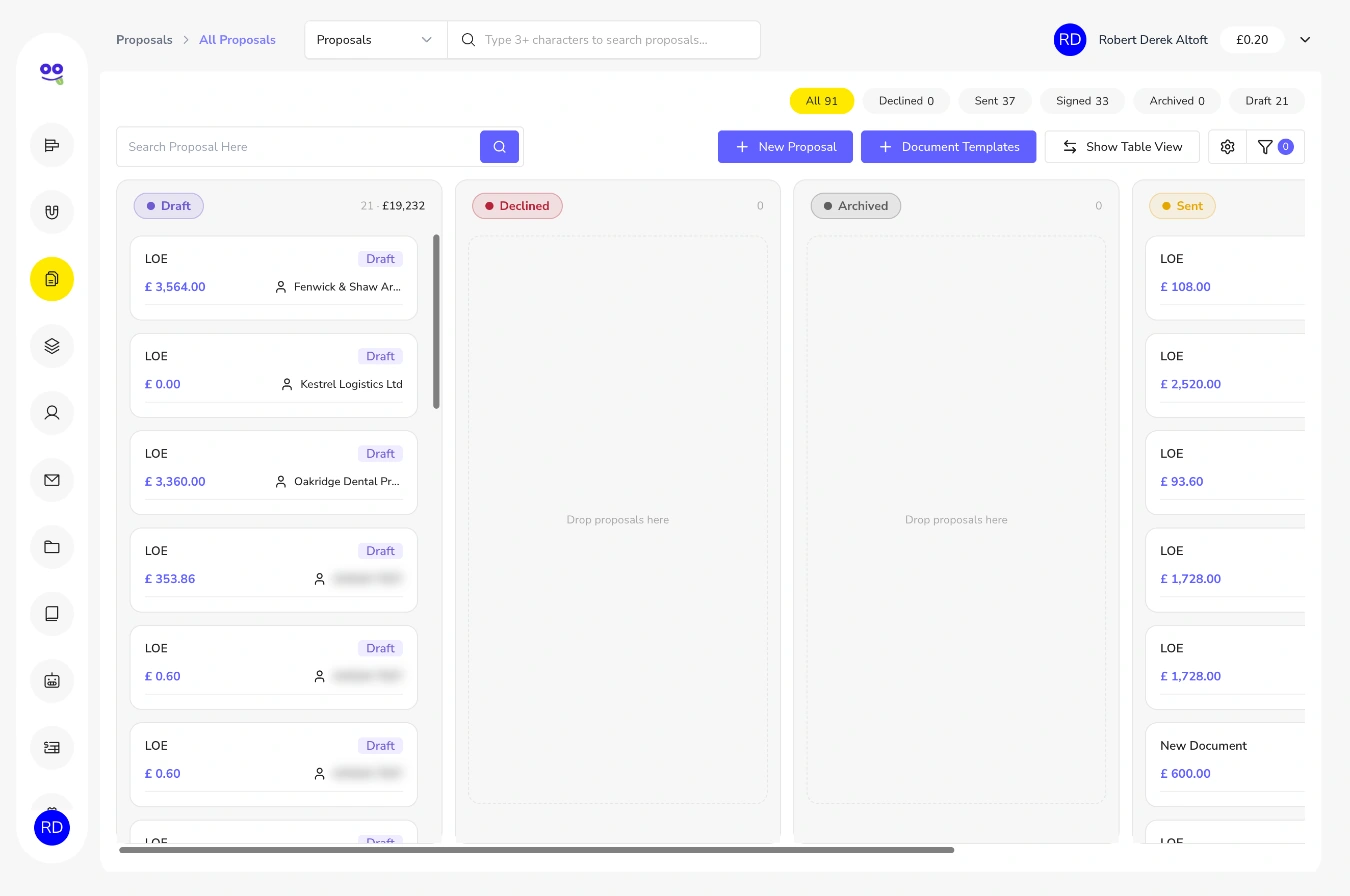
Task: Select the highlighted proposals document sidebar icon
Action: coord(52,279)
